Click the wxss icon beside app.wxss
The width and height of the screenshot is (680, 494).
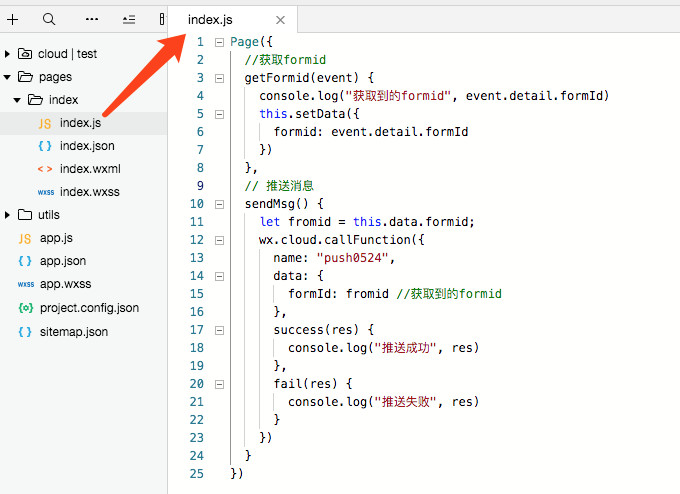pyautogui.click(x=26, y=285)
